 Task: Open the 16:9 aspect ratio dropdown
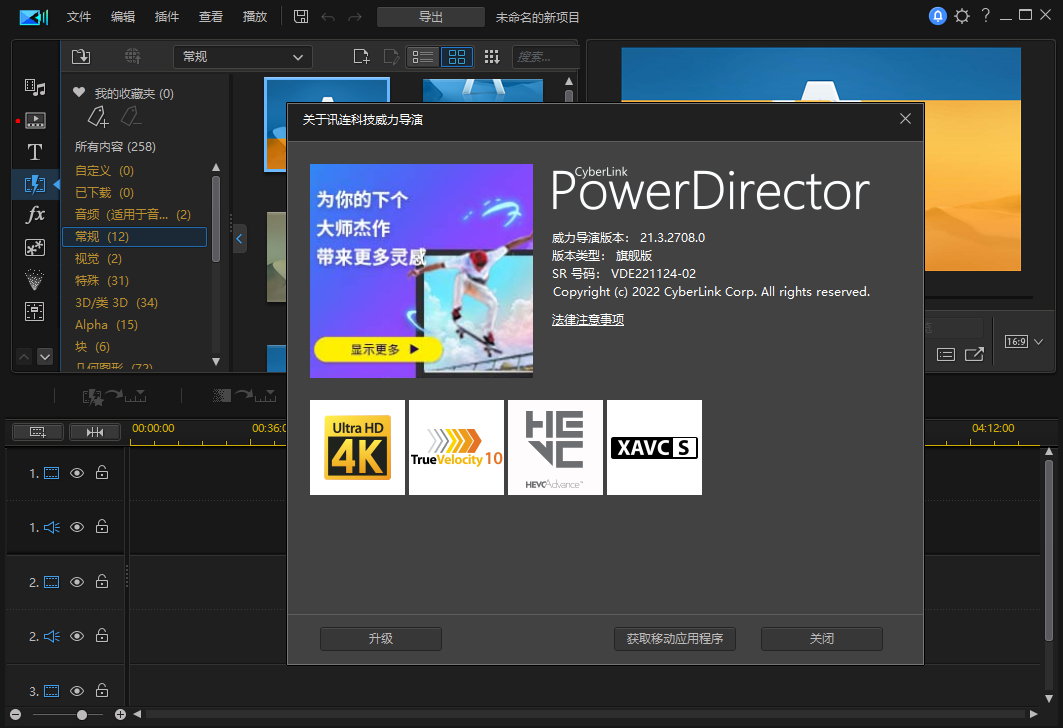click(1024, 342)
